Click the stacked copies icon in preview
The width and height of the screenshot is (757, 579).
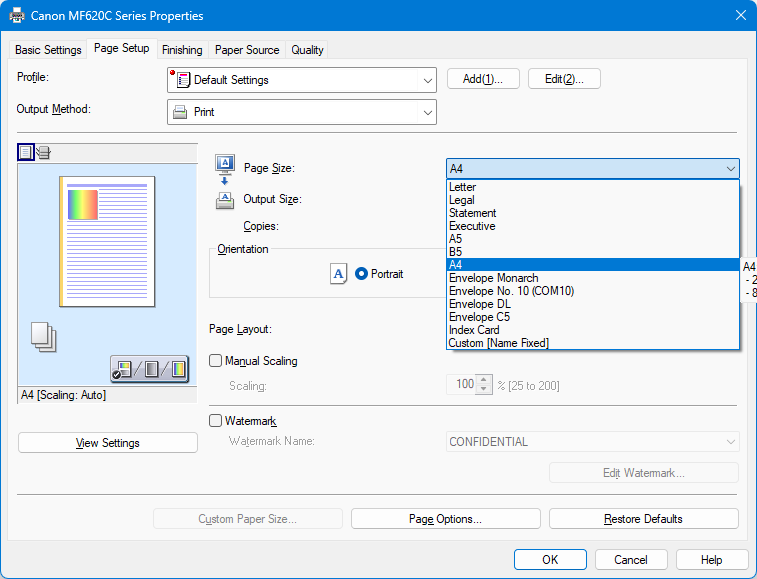click(44, 337)
